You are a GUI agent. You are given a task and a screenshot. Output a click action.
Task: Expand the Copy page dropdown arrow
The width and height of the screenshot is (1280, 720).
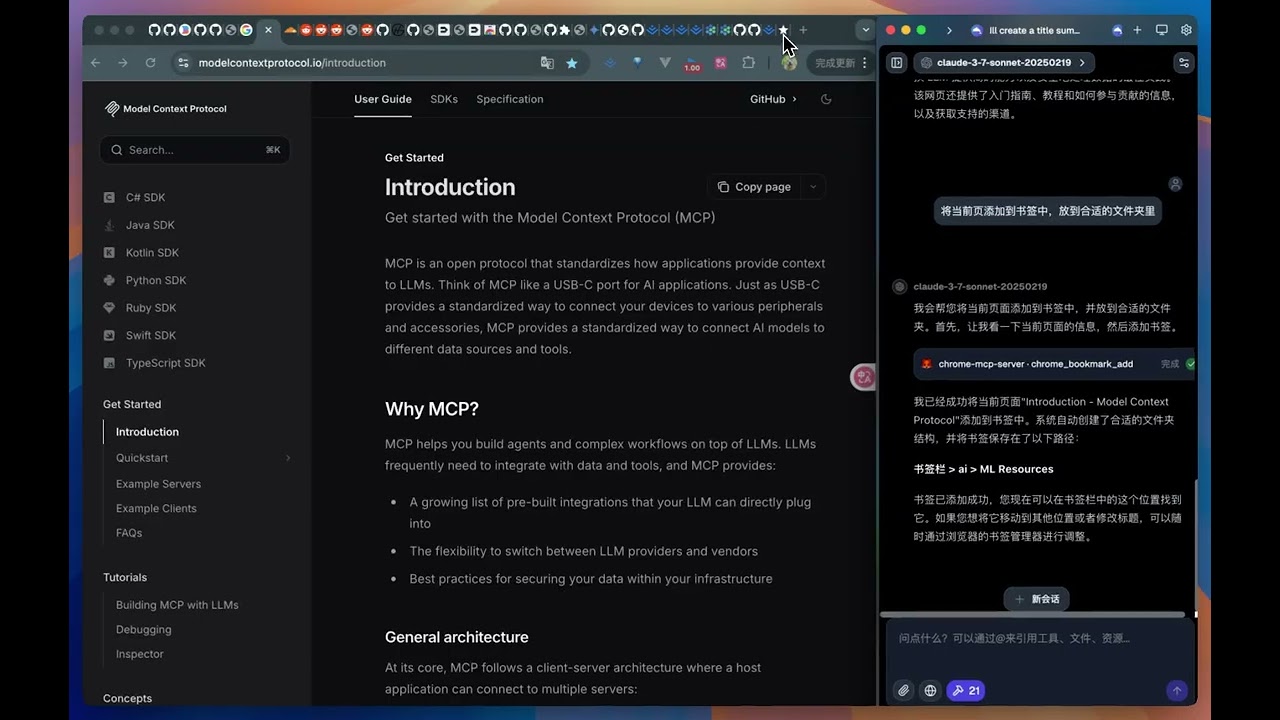coord(813,187)
